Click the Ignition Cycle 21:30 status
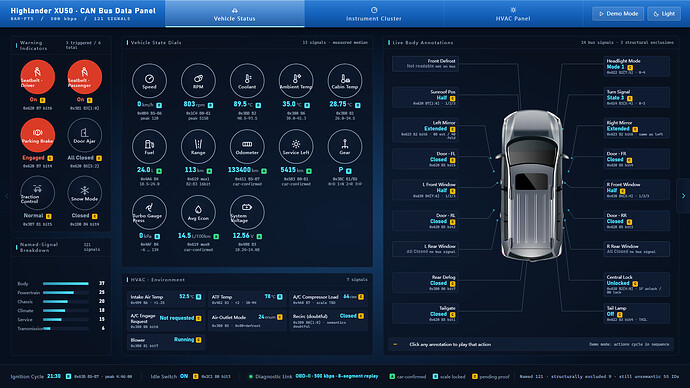Image resolution: width=690 pixels, height=388 pixels. (x=71, y=377)
